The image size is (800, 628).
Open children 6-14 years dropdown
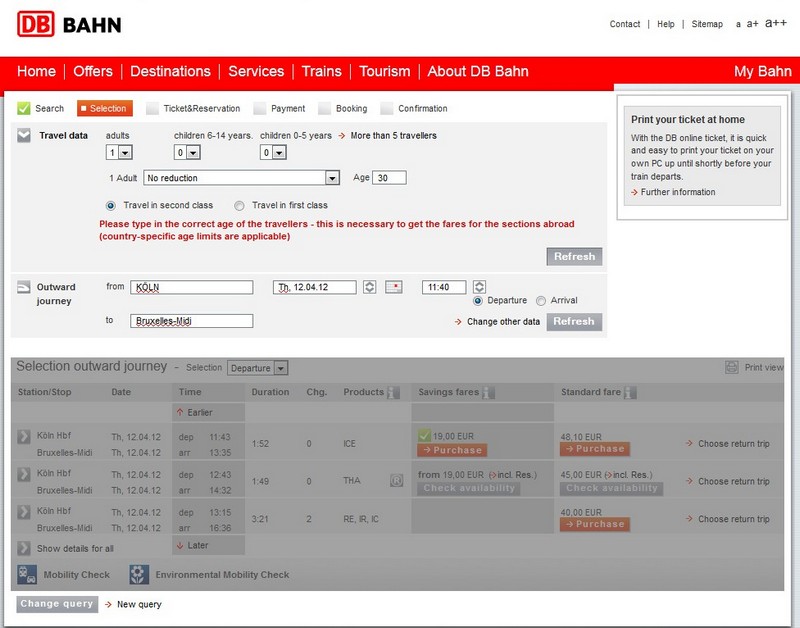[x=187, y=152]
